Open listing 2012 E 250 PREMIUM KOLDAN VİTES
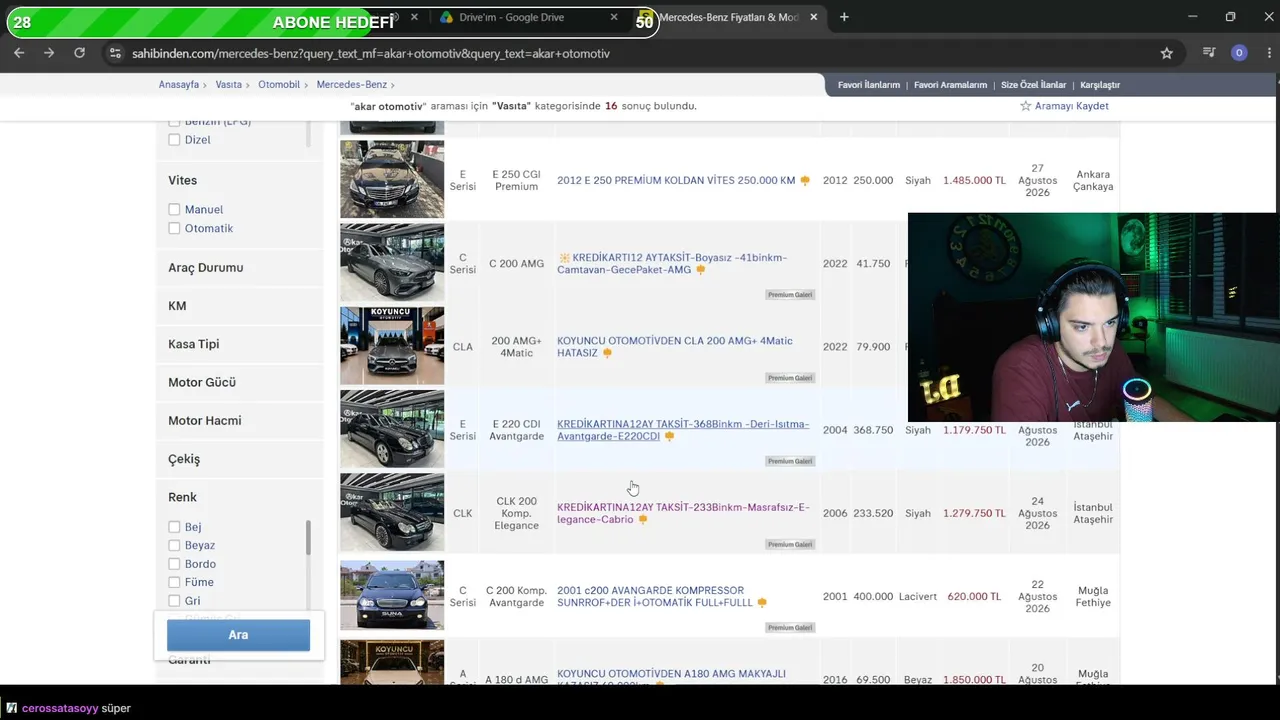This screenshot has width=1280, height=720. tap(676, 181)
